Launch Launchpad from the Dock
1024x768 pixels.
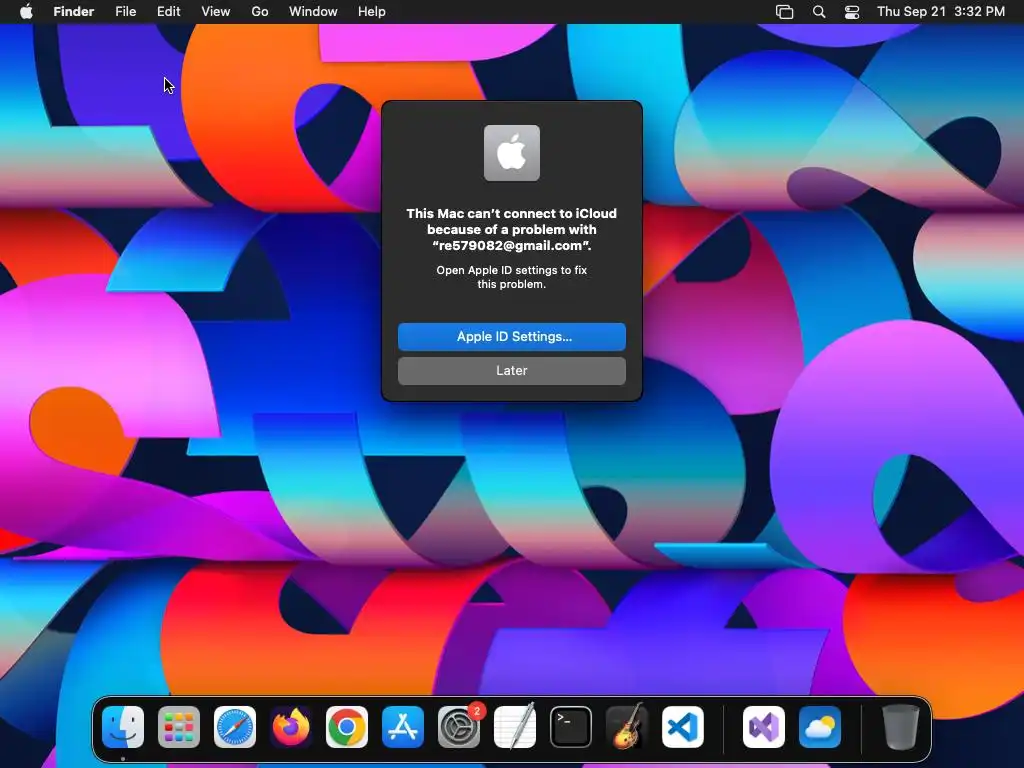click(x=179, y=727)
